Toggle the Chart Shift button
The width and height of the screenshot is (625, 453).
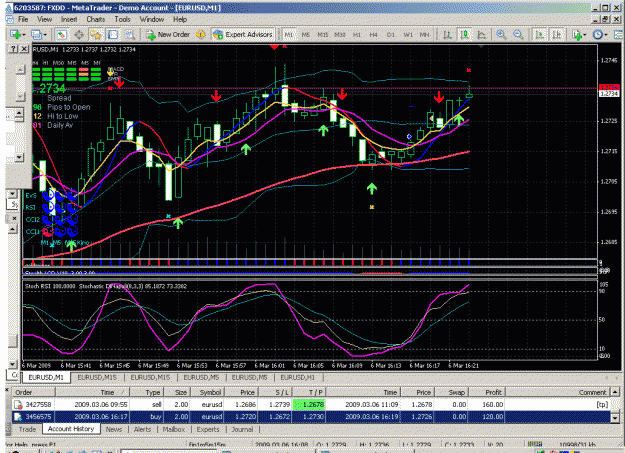point(557,35)
